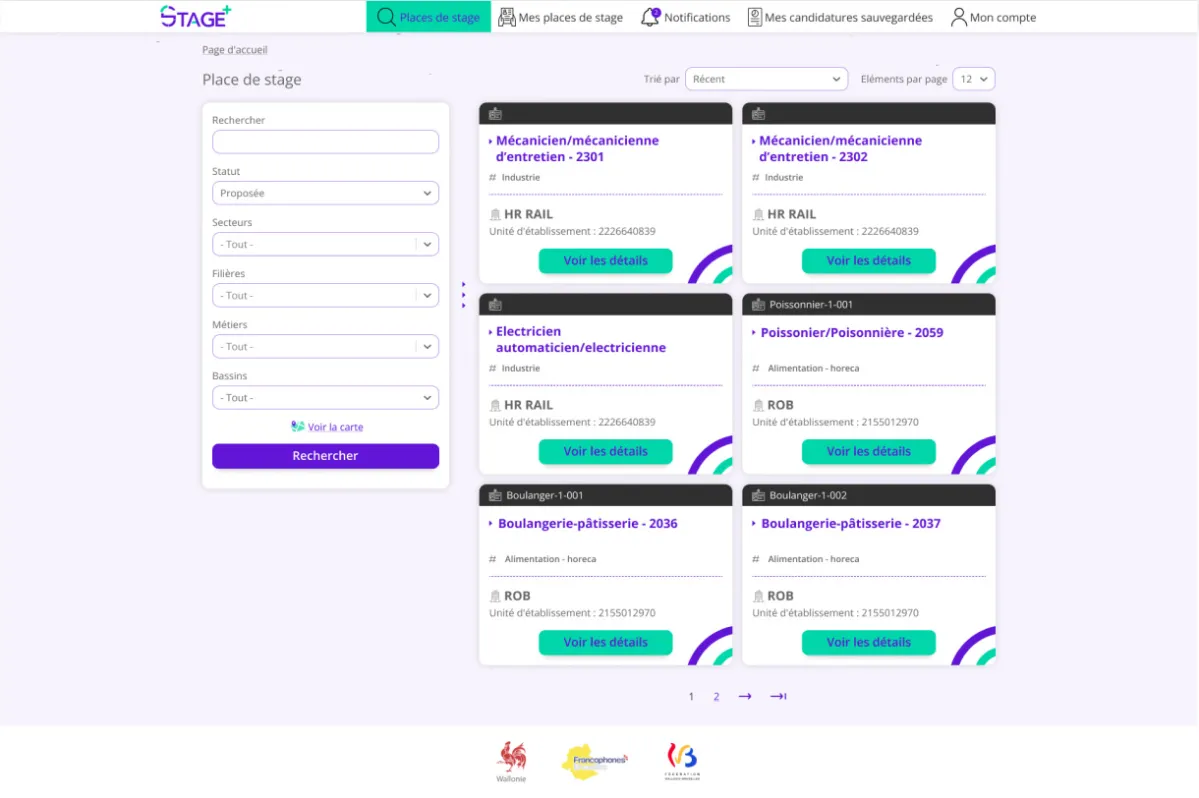Click the notifications bell icon
Screen dimensions: 1199x798
pyautogui.click(x=650, y=17)
